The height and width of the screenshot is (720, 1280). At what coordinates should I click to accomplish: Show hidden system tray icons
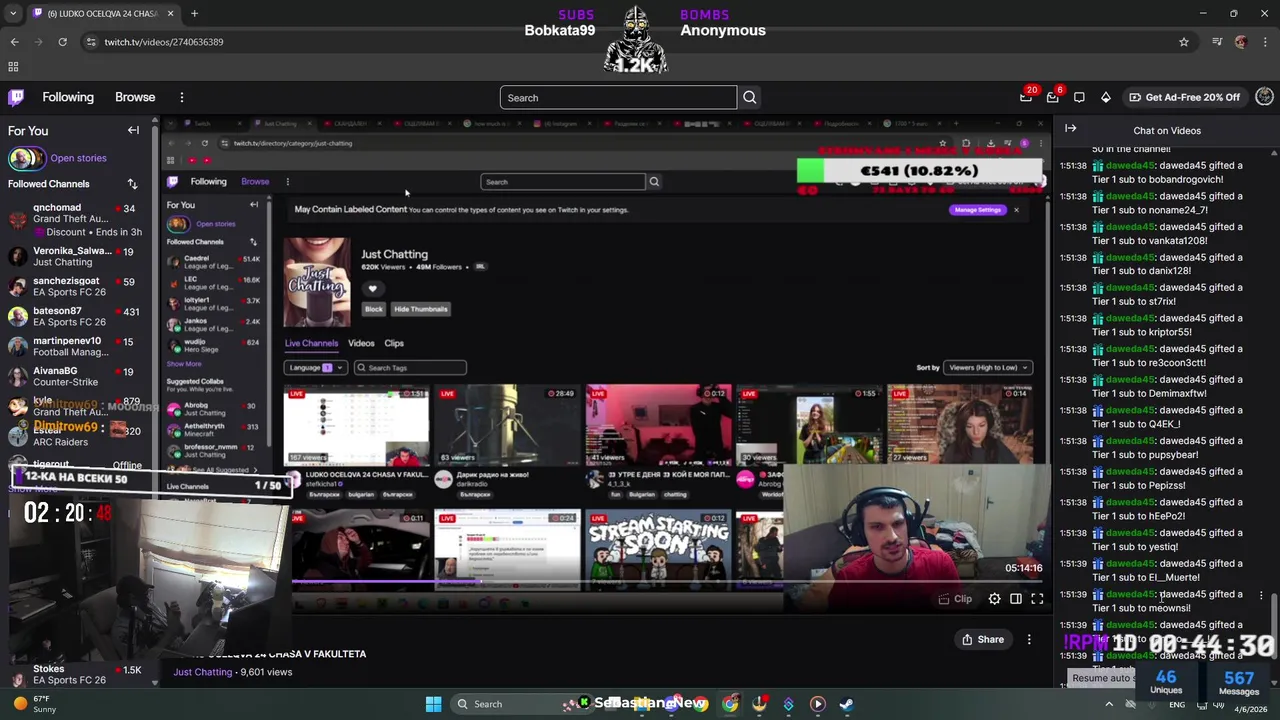click(x=1108, y=704)
